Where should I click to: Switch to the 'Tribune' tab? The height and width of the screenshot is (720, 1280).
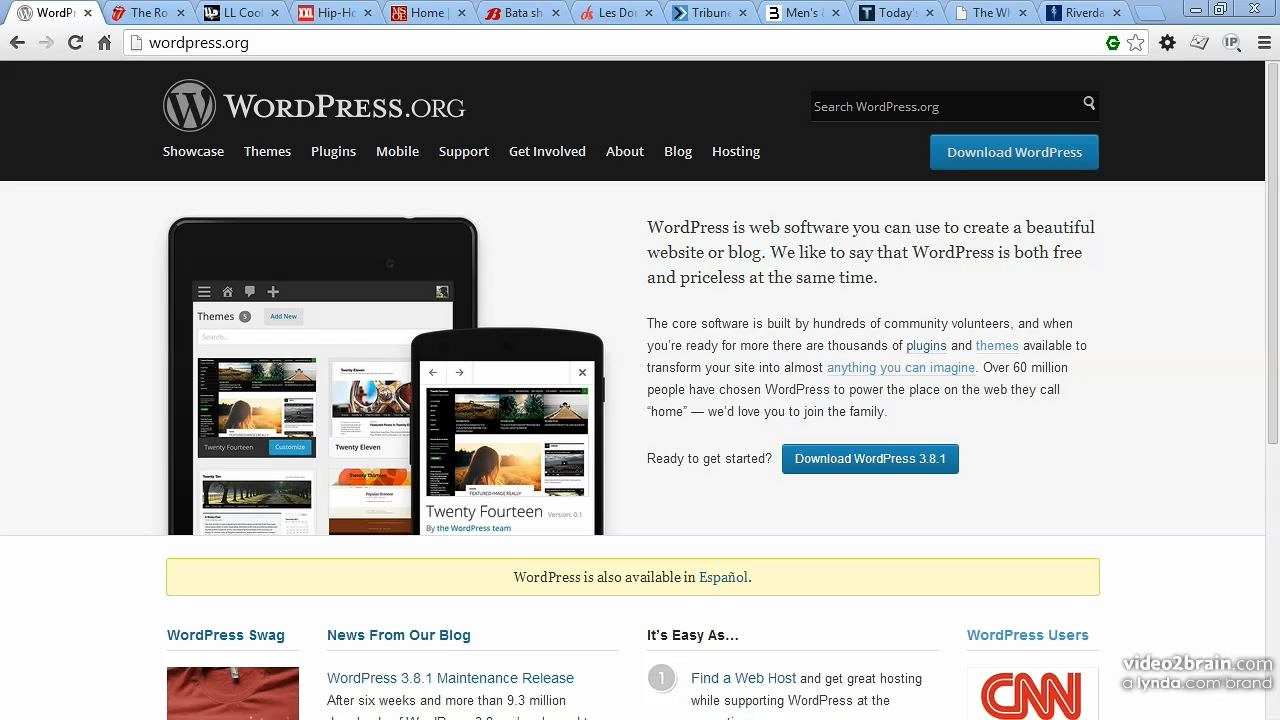[x=711, y=13]
